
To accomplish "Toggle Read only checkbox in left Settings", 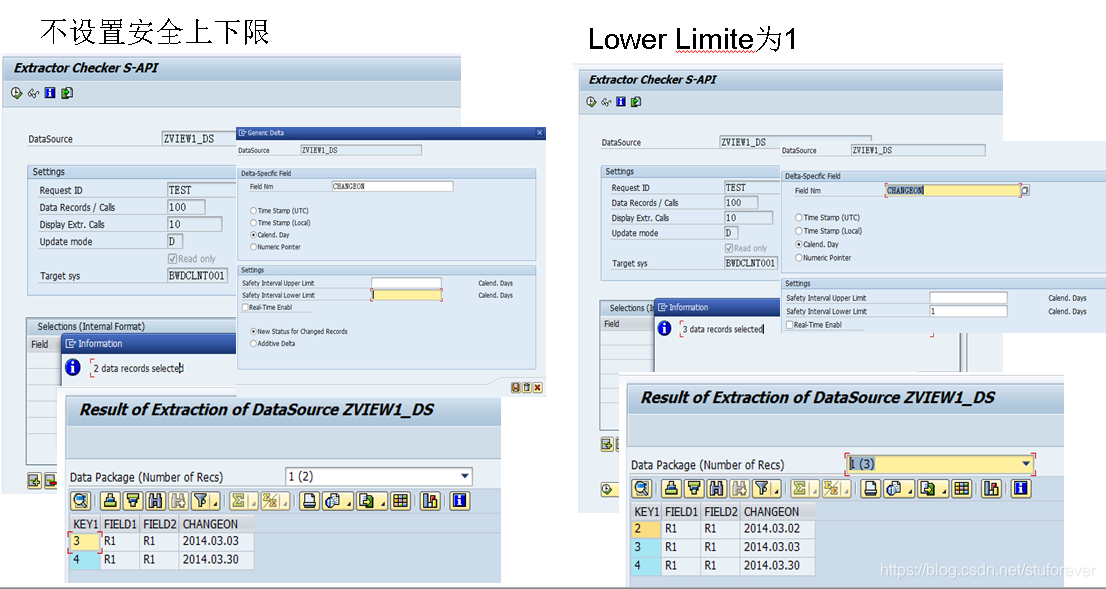I will pyautogui.click(x=172, y=259).
